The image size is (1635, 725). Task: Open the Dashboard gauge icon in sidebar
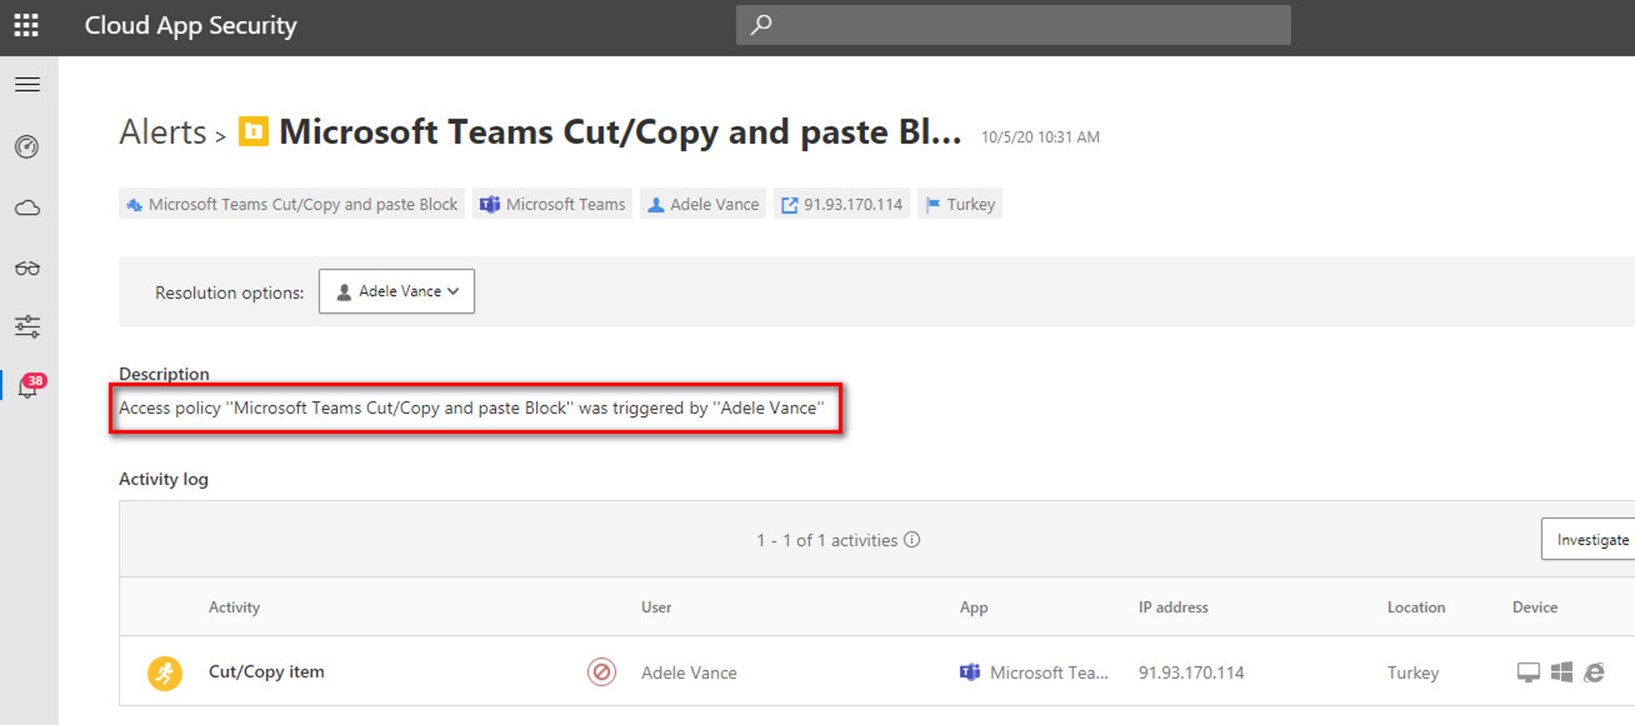(x=27, y=147)
